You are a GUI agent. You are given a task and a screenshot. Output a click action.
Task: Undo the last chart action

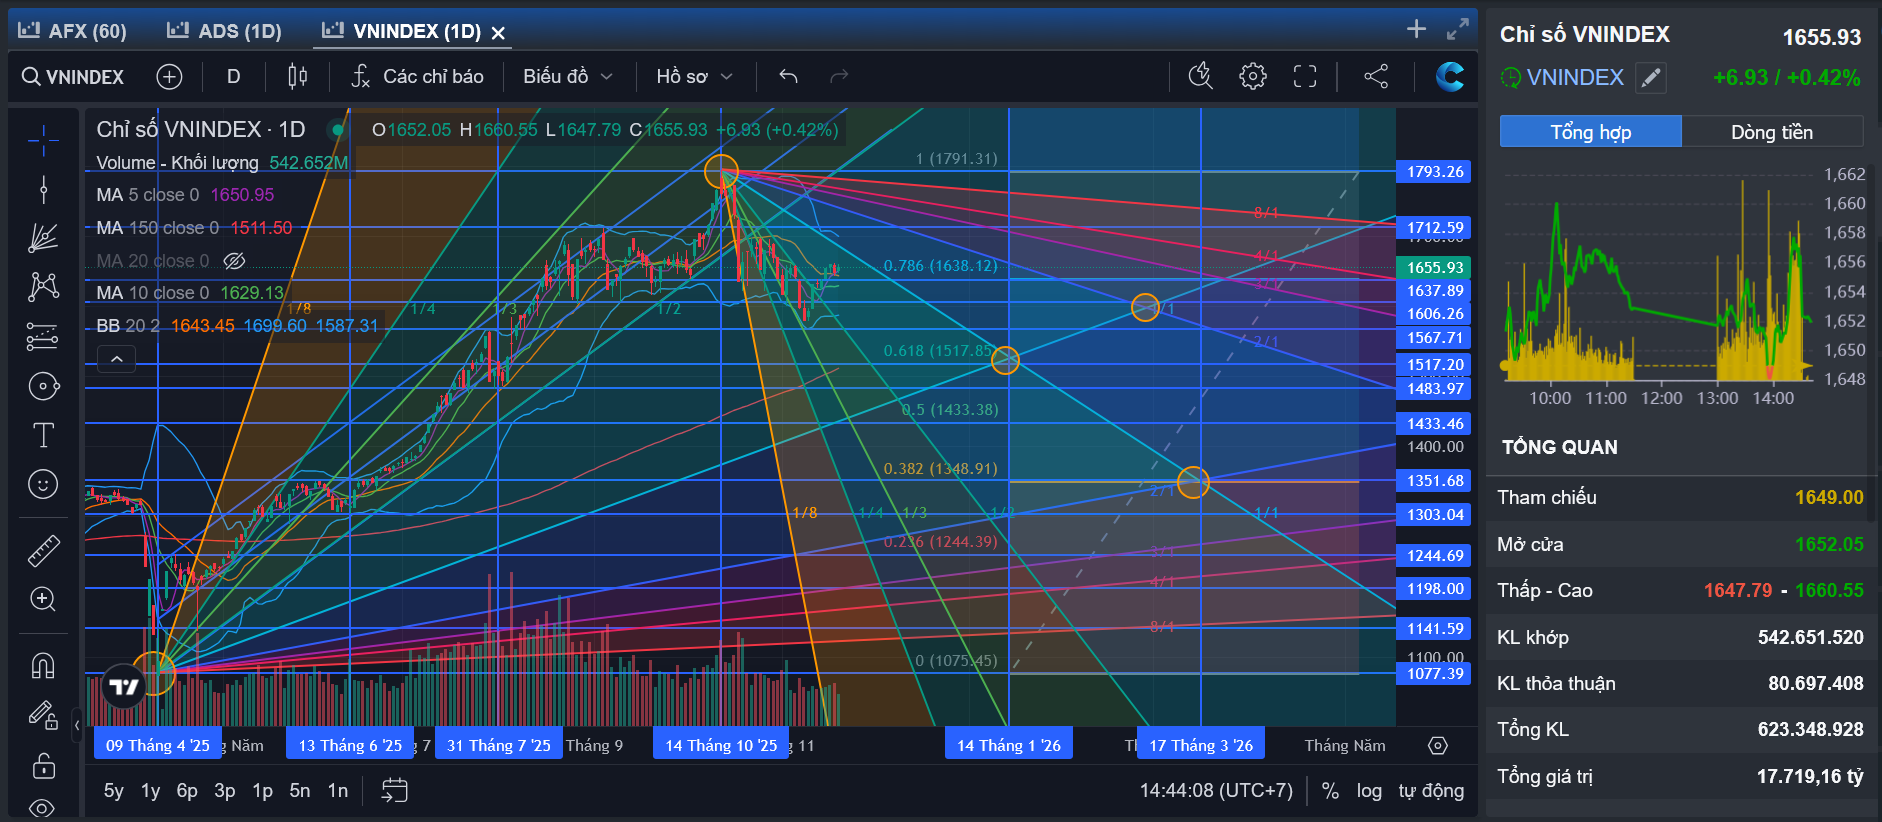pos(788,77)
